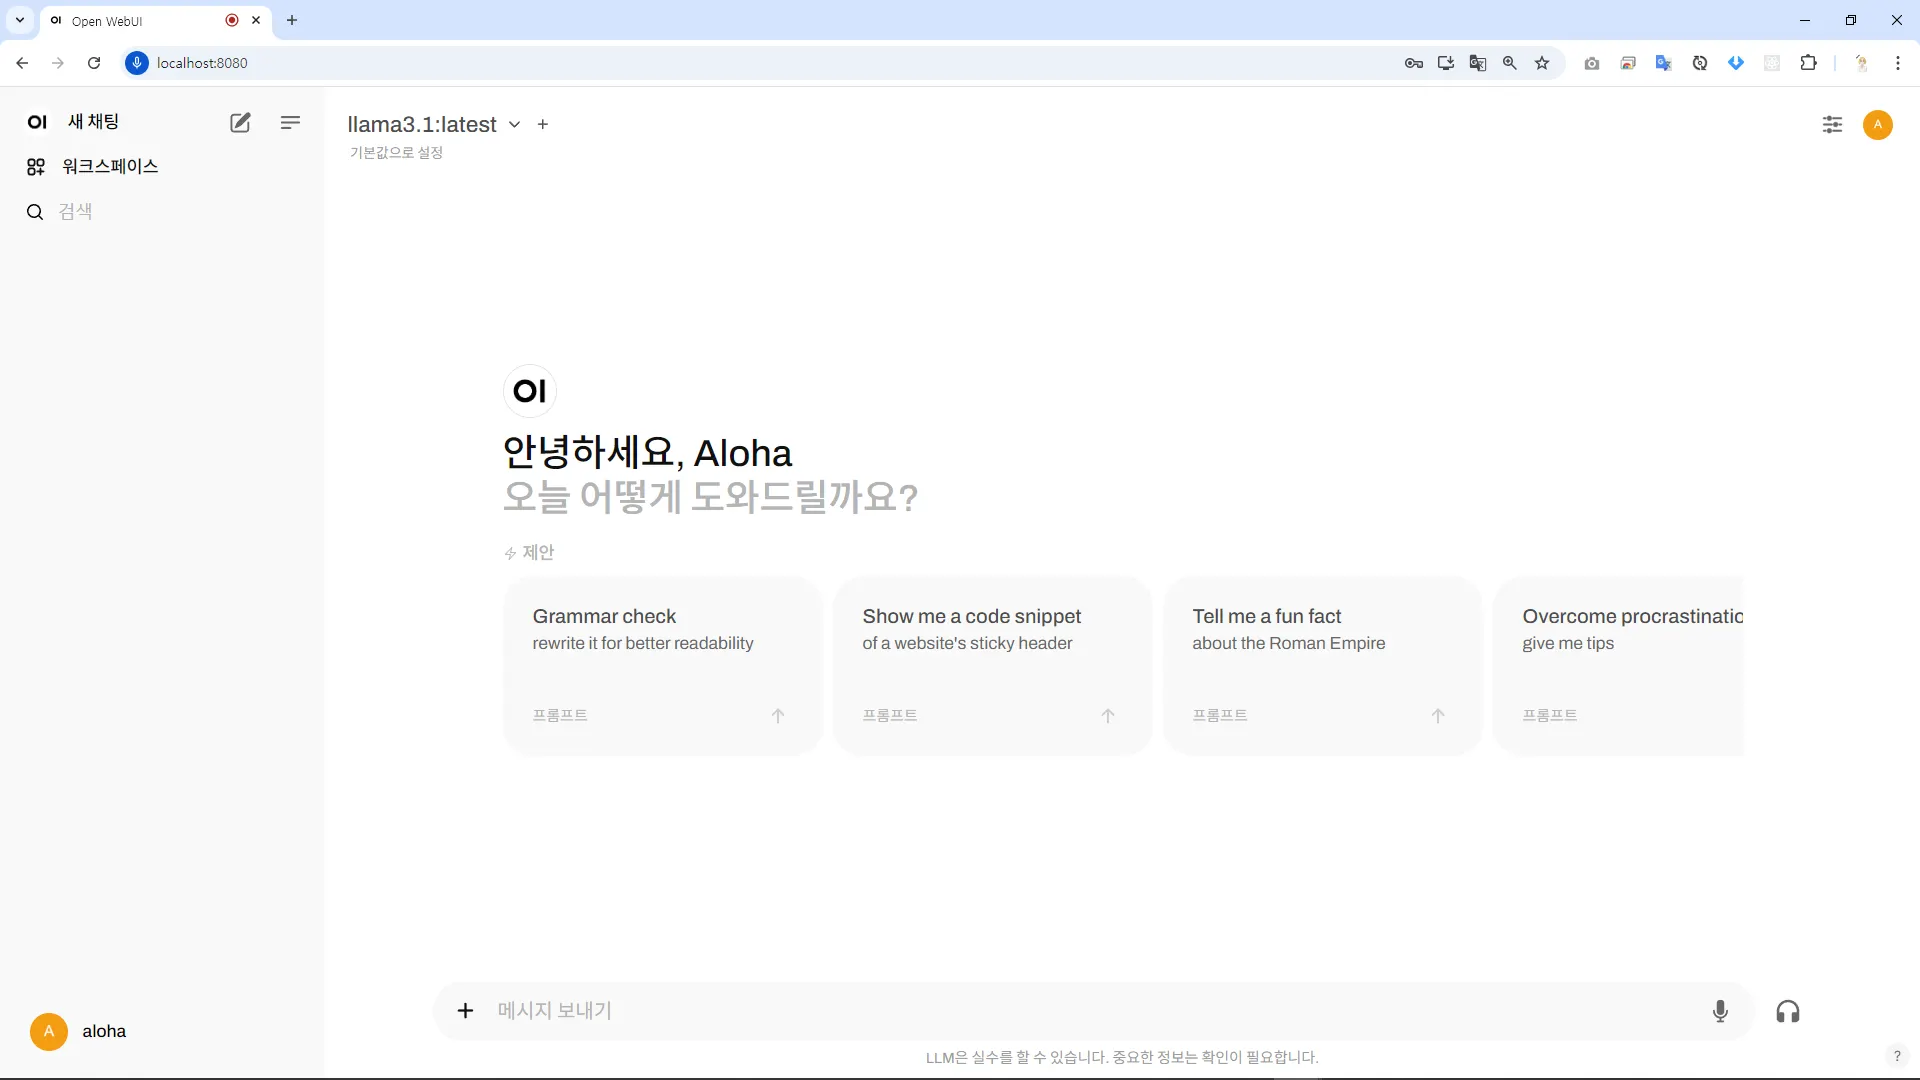Screen dimensions: 1920x1080
Task: Select the 'Show me a code snippet' suggestion
Action: click(x=992, y=664)
